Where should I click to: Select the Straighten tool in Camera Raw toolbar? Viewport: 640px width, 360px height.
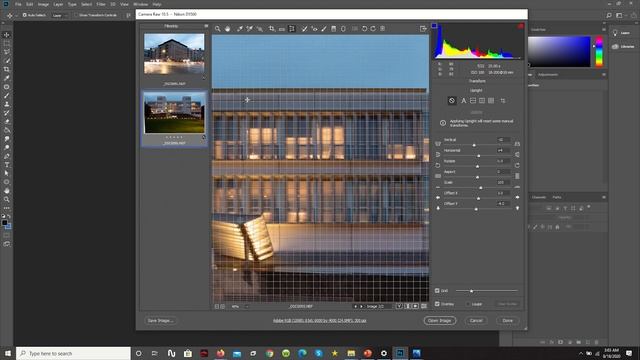click(x=282, y=29)
